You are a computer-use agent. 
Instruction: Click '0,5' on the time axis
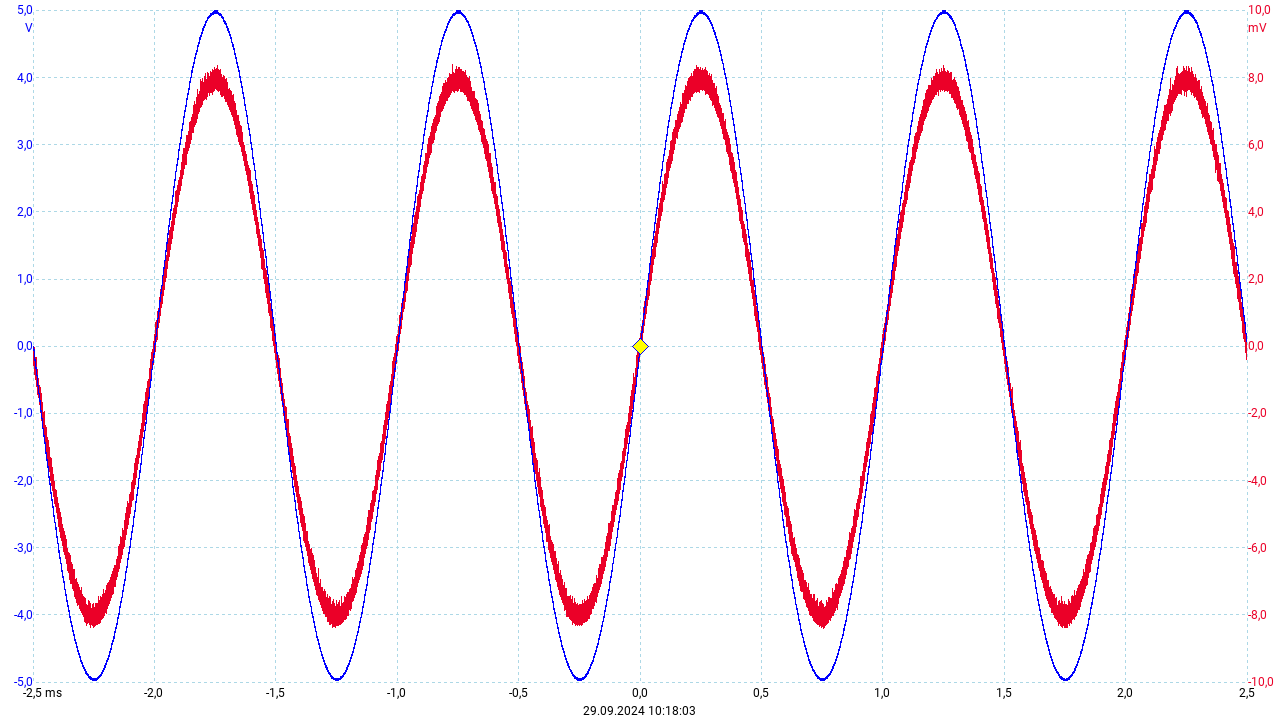pyautogui.click(x=761, y=693)
